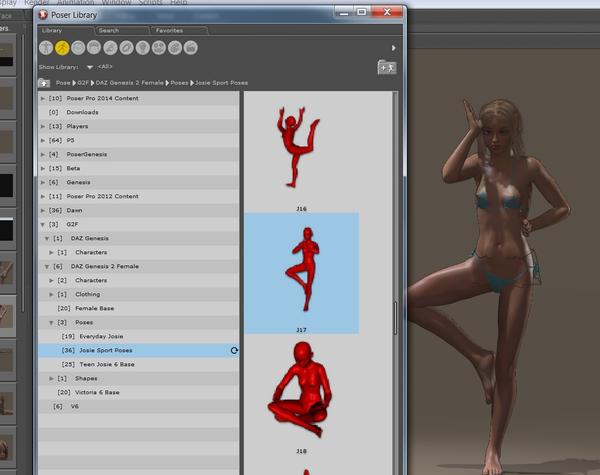
Task: Refresh the Josie Sport Poses folder
Action: (x=234, y=351)
